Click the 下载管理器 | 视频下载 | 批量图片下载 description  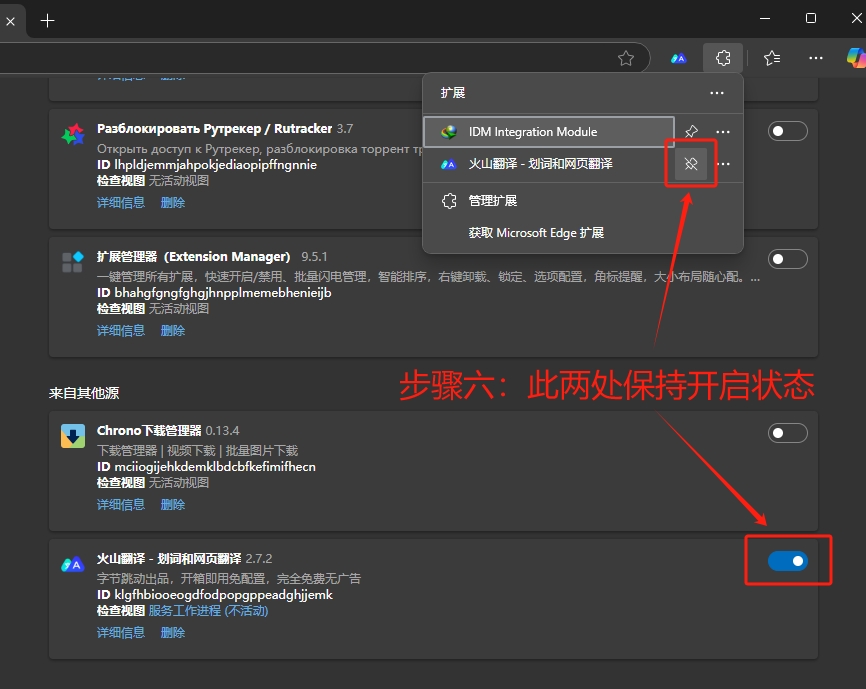[x=198, y=450]
